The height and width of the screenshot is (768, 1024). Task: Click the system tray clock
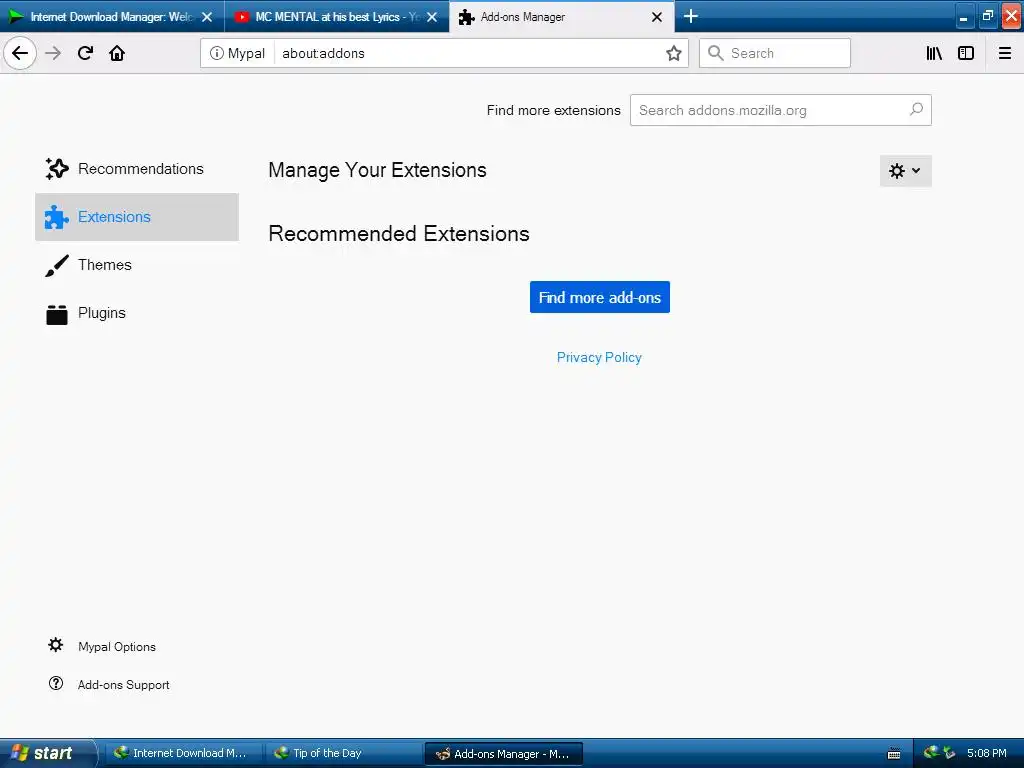click(x=986, y=753)
